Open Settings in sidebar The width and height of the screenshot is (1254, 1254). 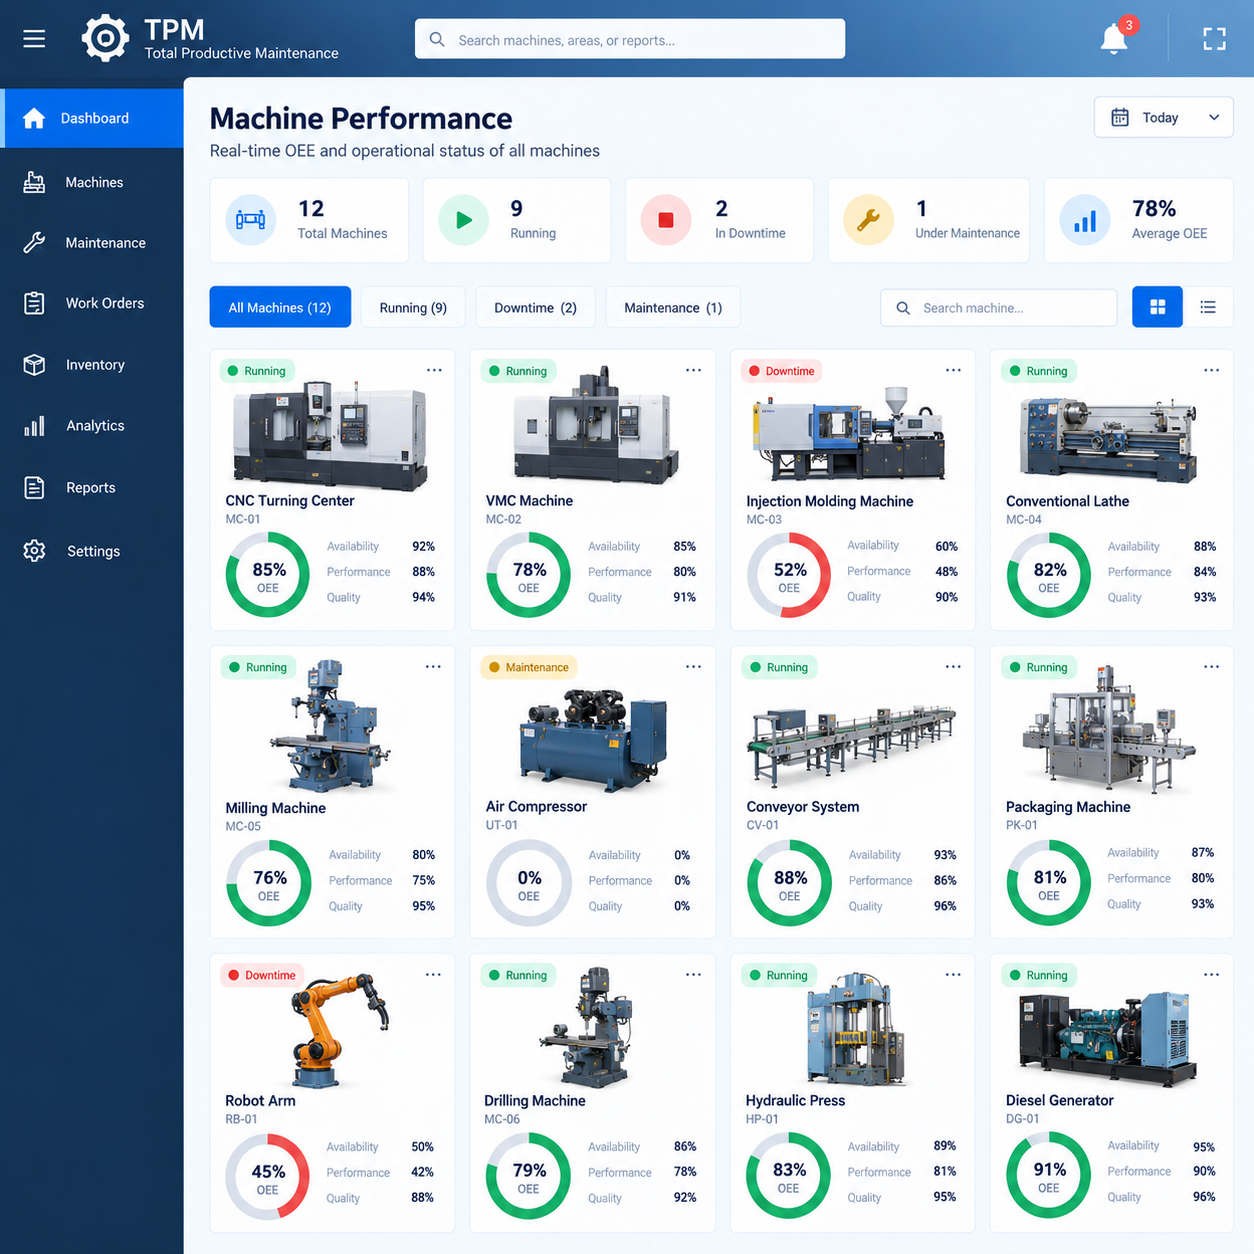tap(92, 551)
